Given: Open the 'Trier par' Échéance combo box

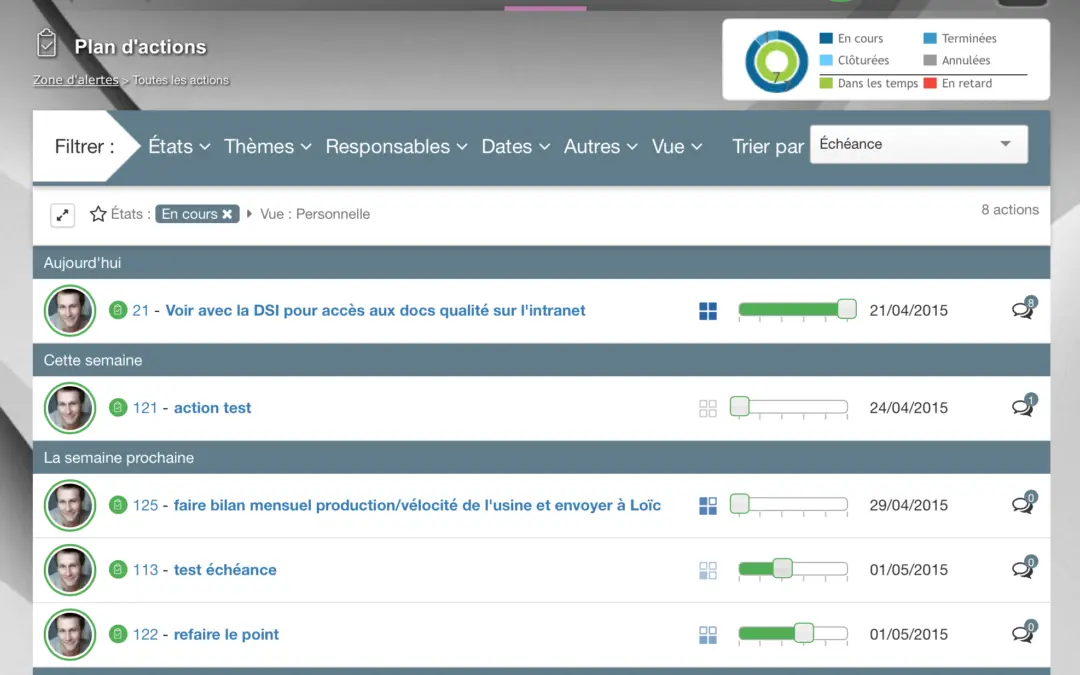Looking at the screenshot, I should pyautogui.click(x=918, y=144).
